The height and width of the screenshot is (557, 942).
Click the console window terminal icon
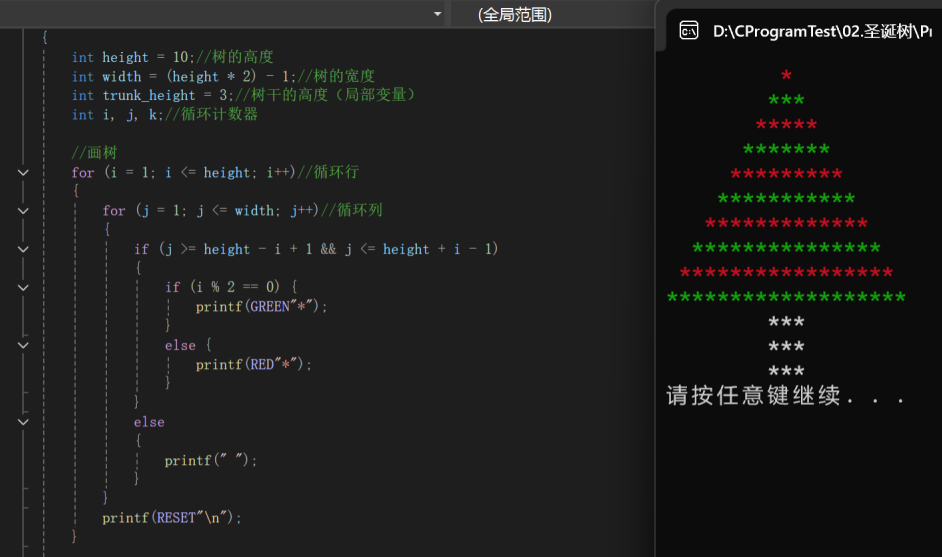pyautogui.click(x=688, y=30)
